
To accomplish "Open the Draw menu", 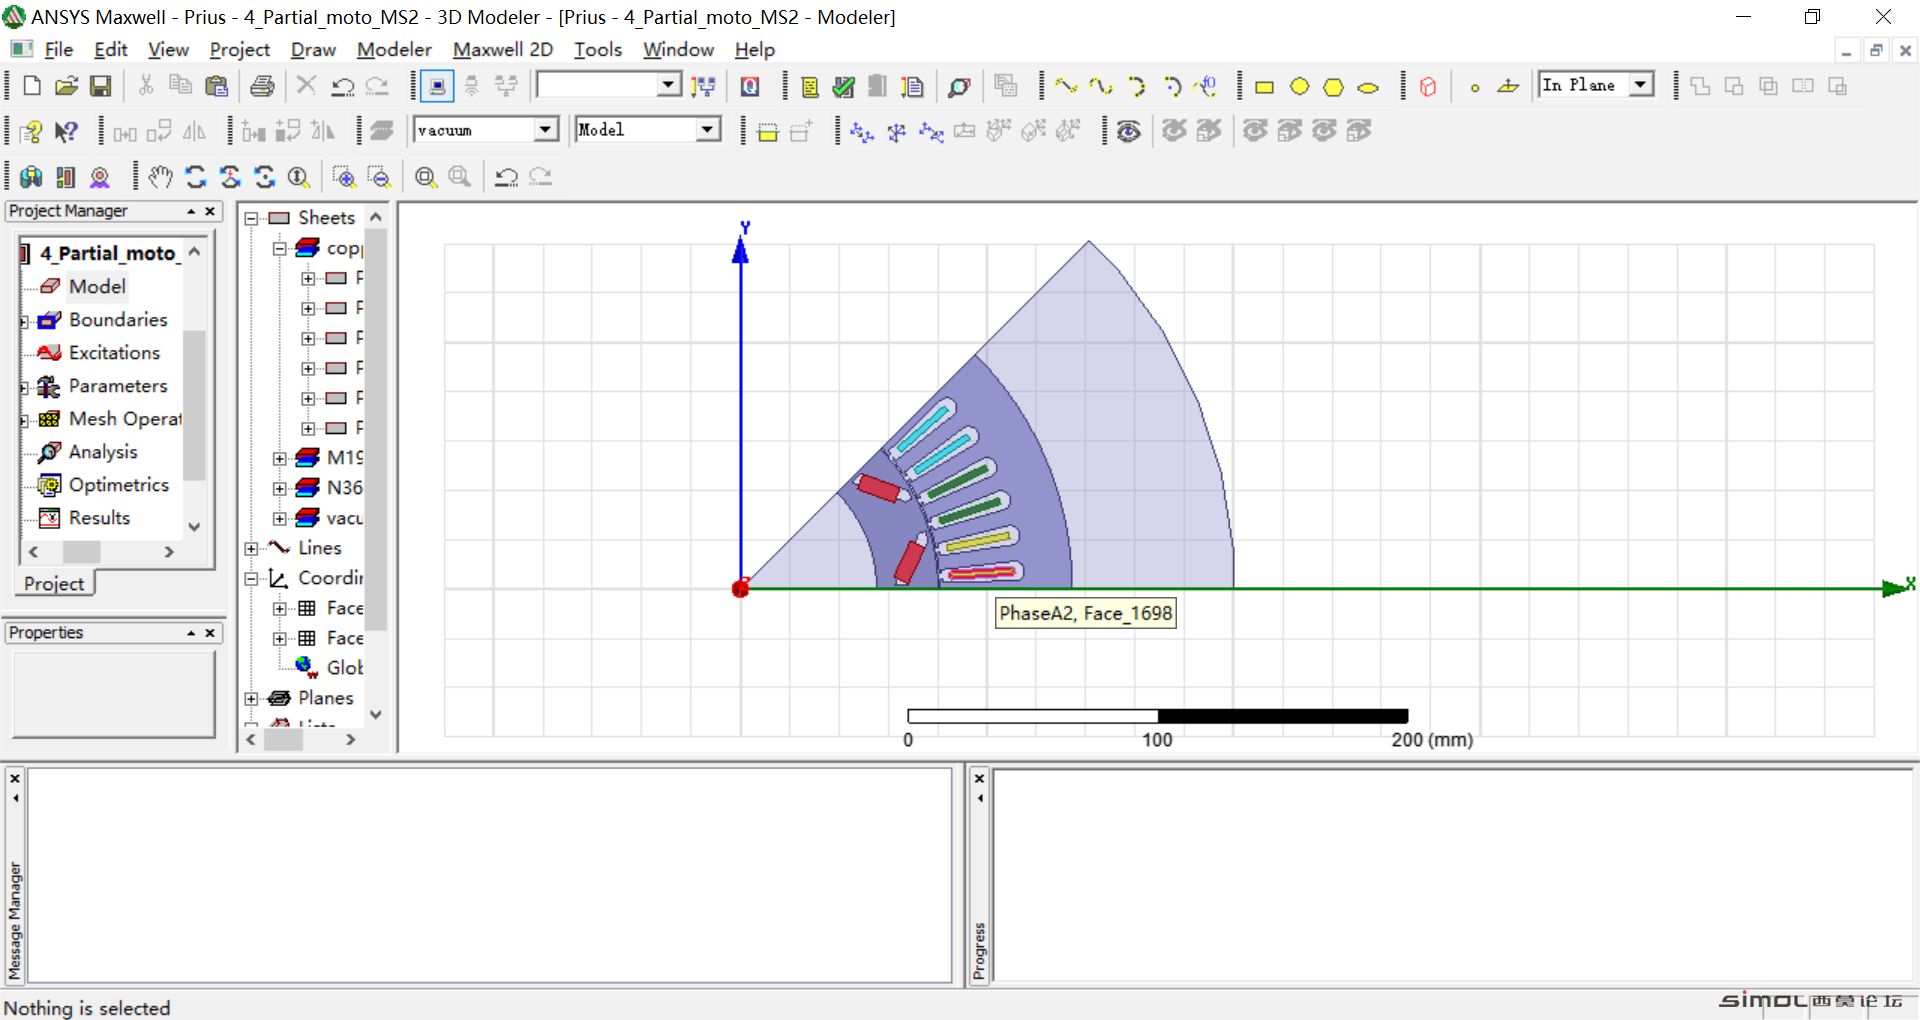I will click(313, 49).
